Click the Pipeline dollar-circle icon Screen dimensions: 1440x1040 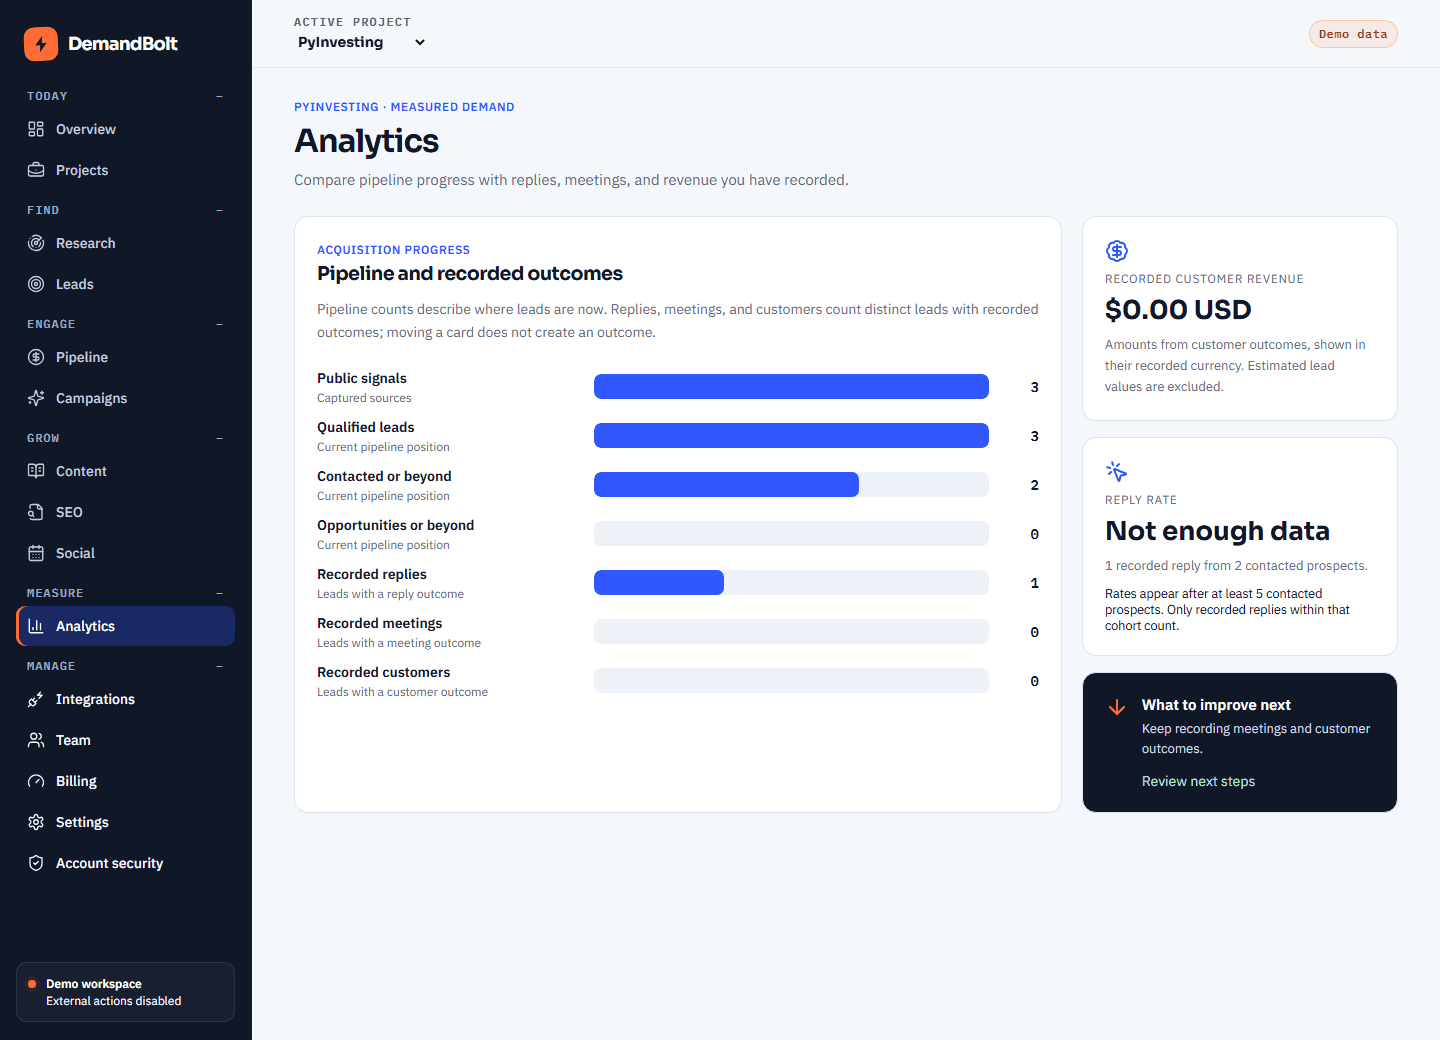(36, 357)
